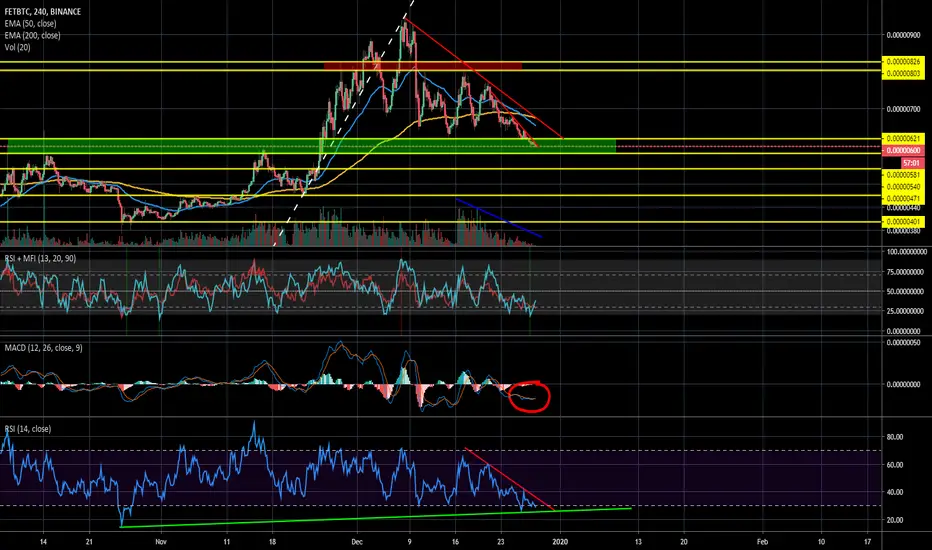
Task: Click the Dec label on the time axis
Action: point(357,542)
